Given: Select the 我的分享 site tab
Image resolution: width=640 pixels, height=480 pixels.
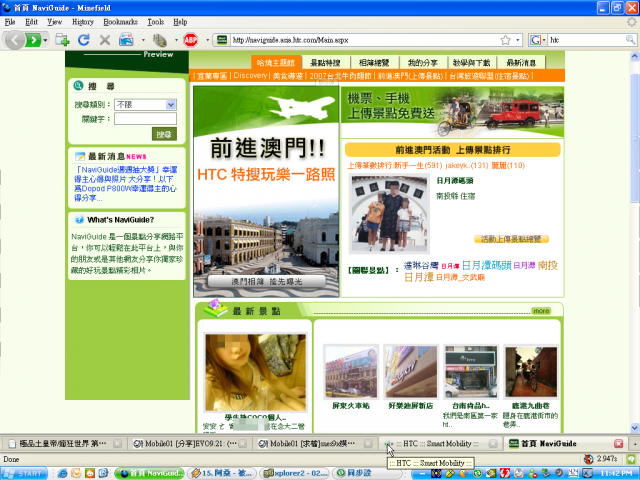Looking at the screenshot, I should (x=423, y=62).
